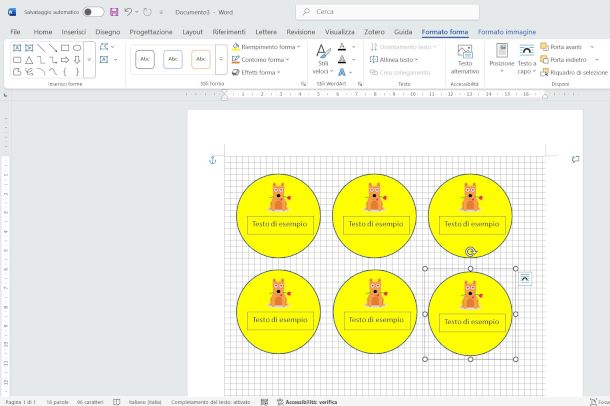Viewport: 610px width, 406px height.
Task: Click the Undo arrow icon
Action: click(x=129, y=12)
